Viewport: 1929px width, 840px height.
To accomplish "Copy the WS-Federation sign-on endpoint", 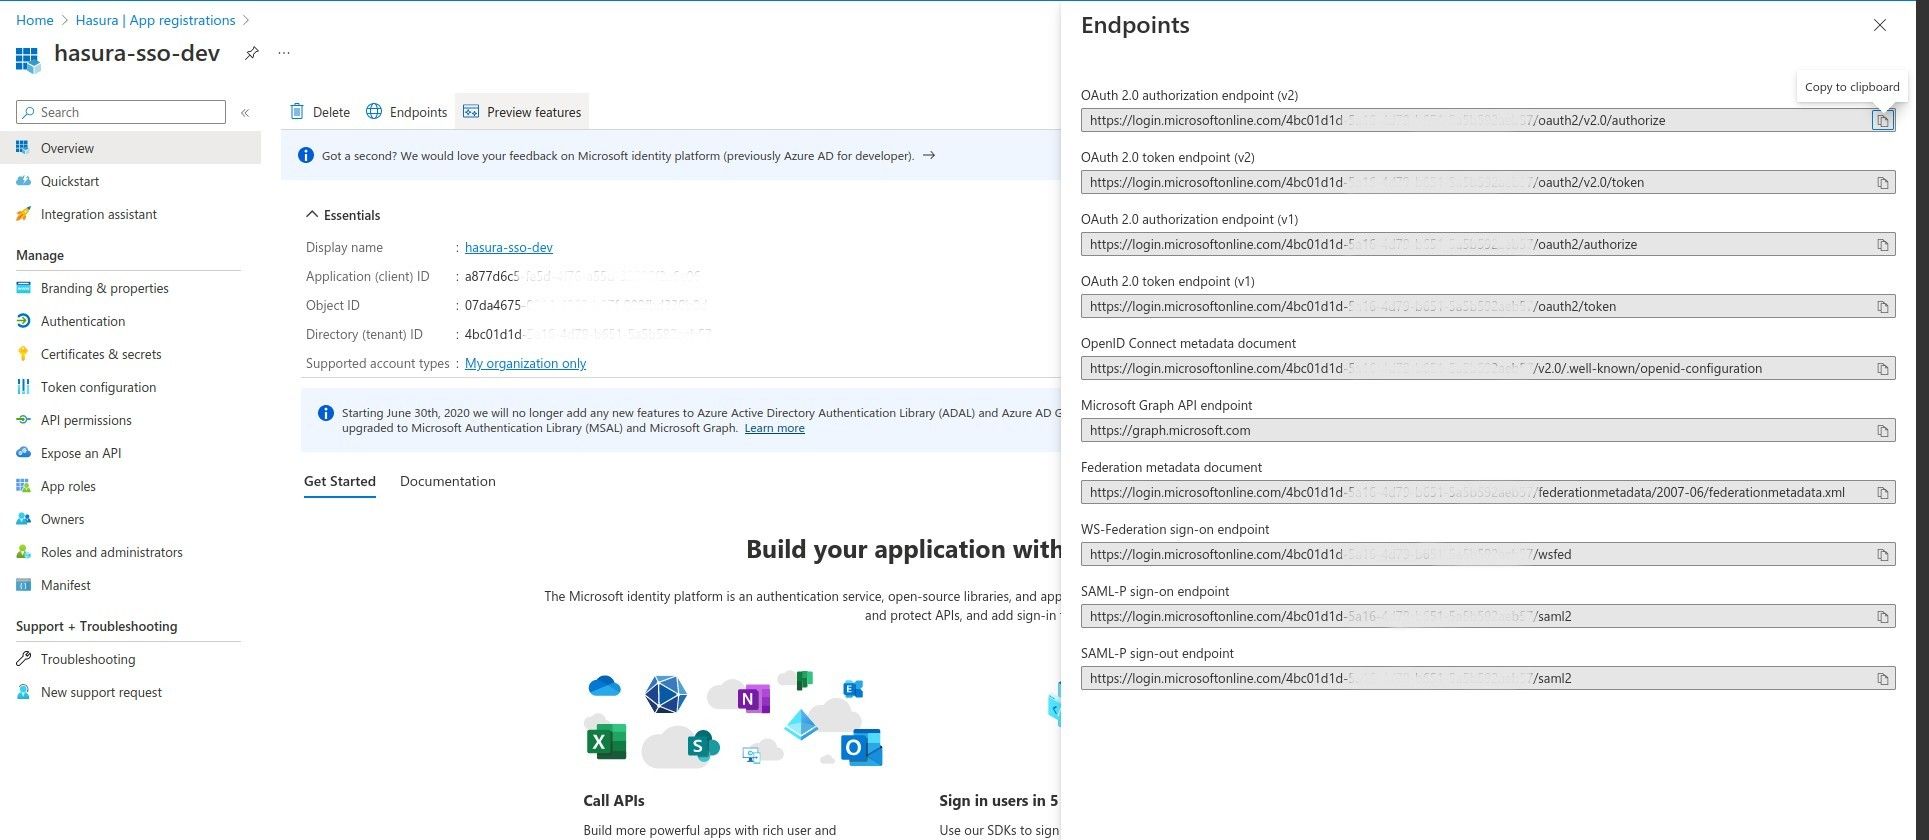I will coord(1881,554).
